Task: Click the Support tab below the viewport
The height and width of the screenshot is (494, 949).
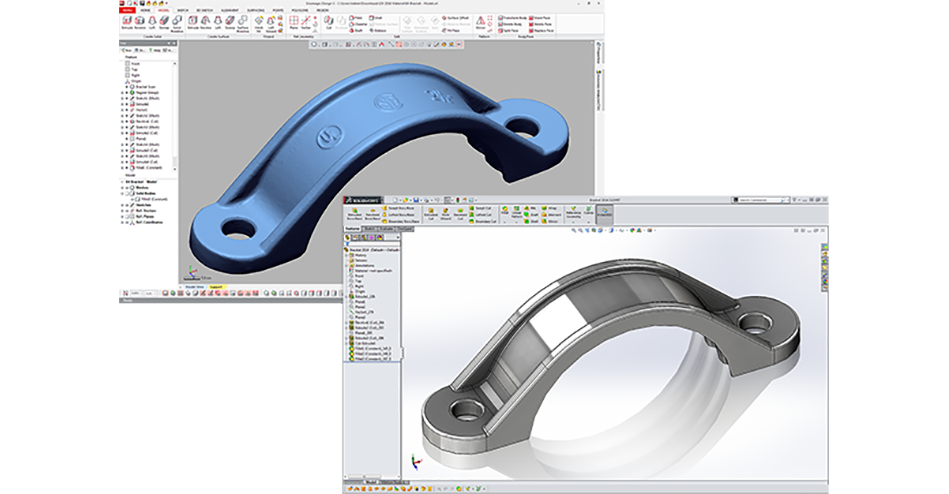Action: click(215, 288)
